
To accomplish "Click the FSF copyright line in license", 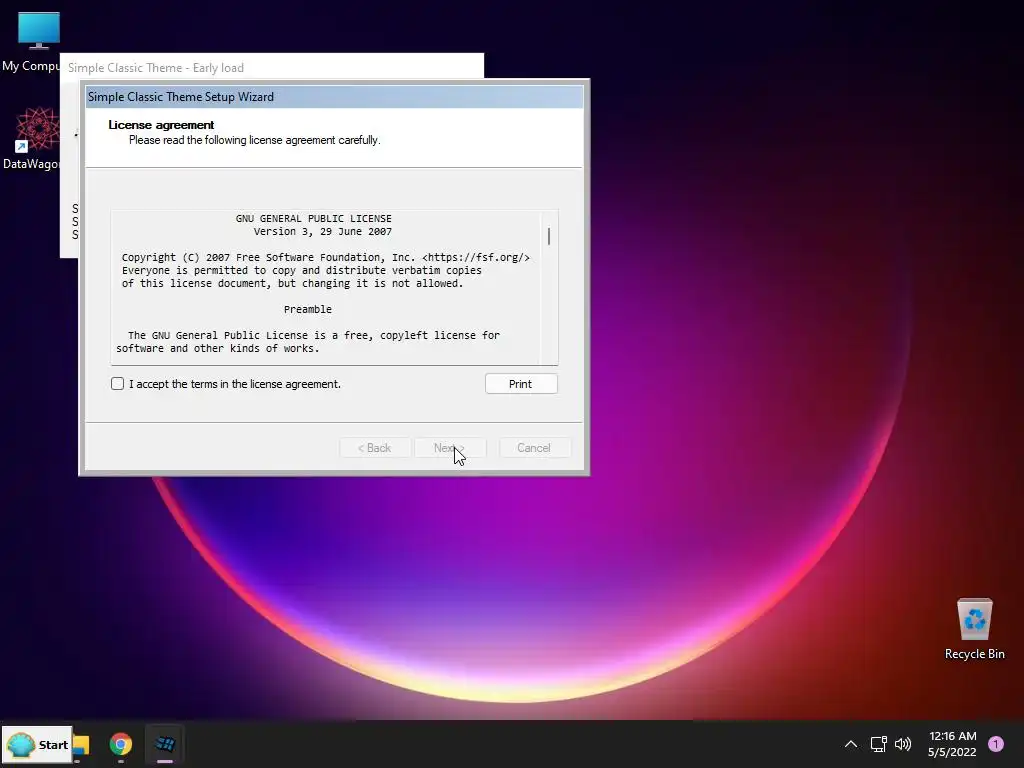I will [x=326, y=257].
